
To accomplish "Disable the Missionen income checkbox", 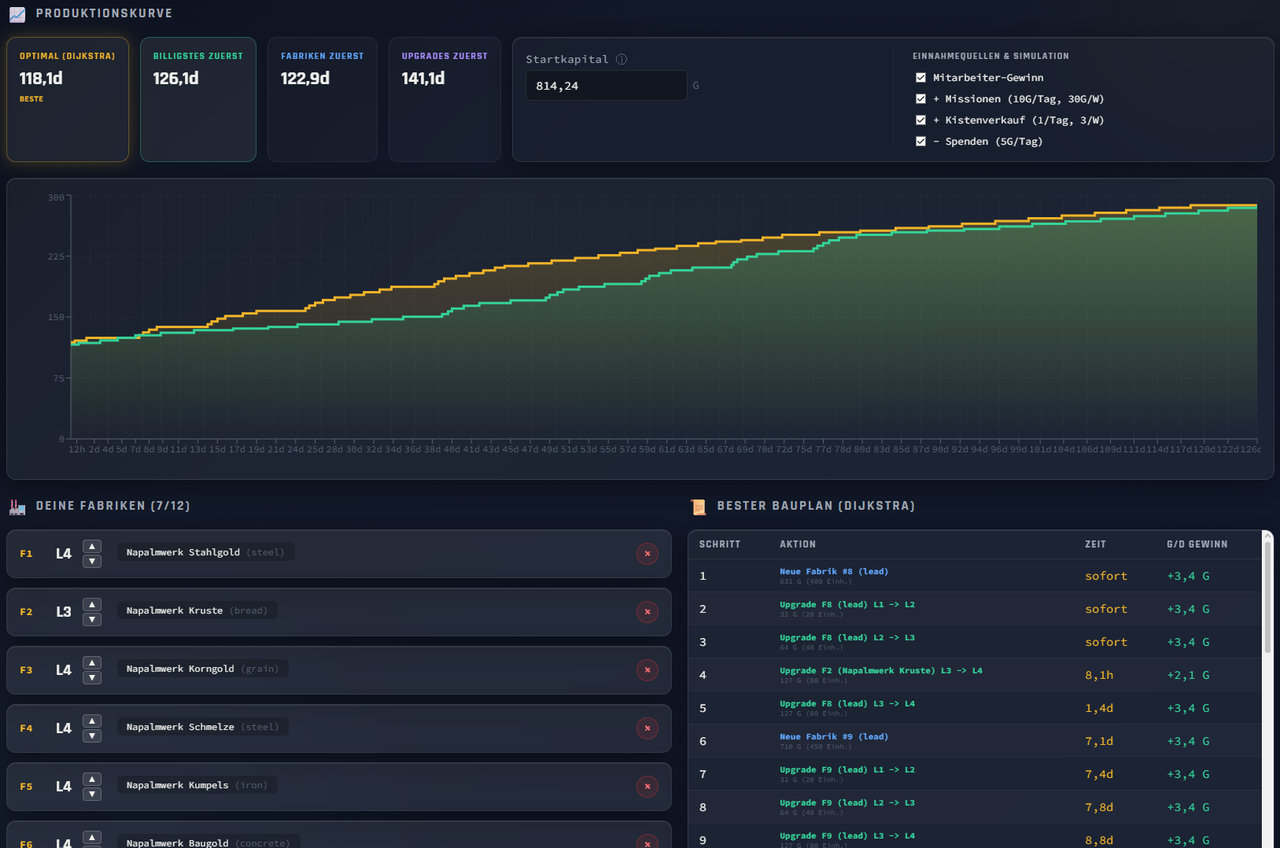I will 921,99.
